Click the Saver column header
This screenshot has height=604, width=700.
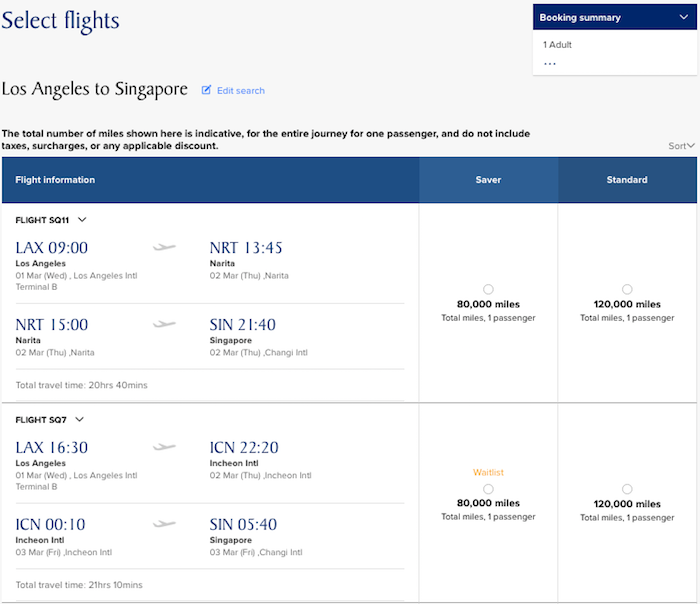[488, 180]
